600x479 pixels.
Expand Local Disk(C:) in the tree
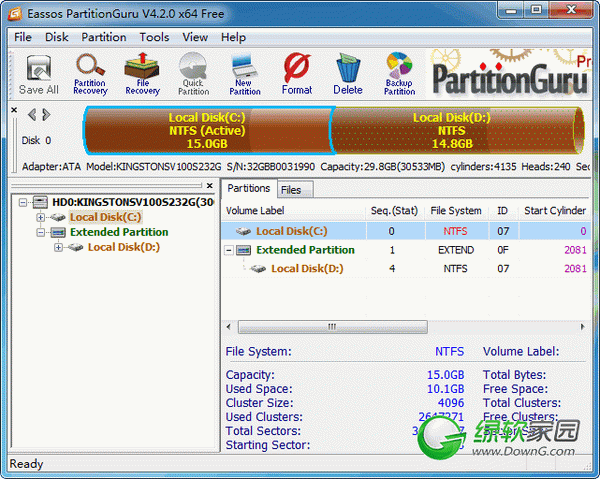40,217
